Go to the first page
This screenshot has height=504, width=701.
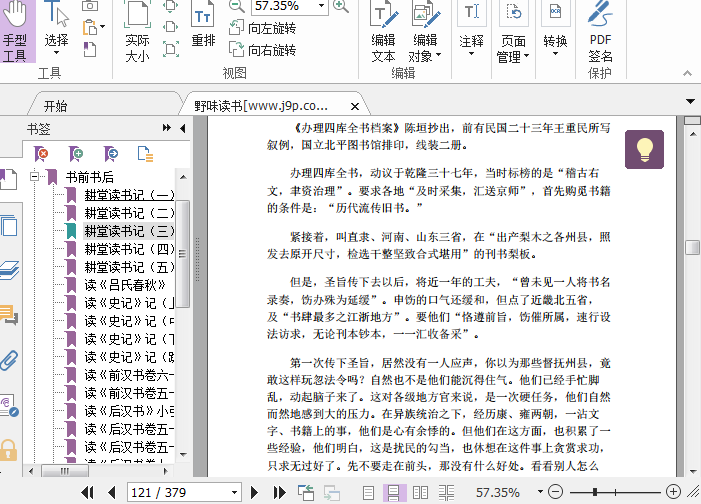click(x=87, y=493)
